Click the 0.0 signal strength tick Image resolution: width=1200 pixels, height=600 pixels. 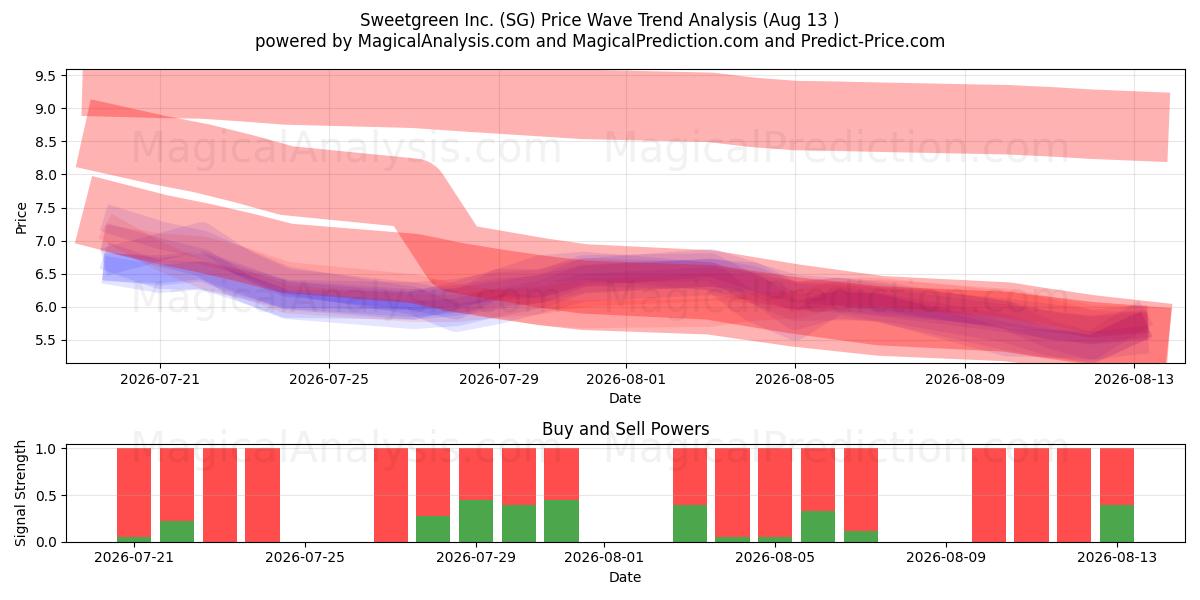[x=48, y=542]
